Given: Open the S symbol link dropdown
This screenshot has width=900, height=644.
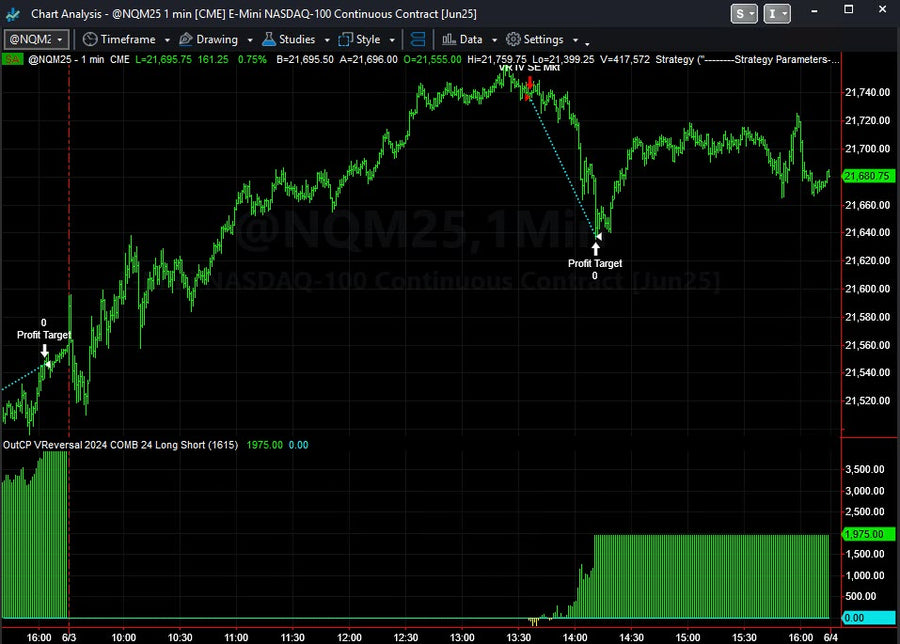Looking at the screenshot, I should 744,14.
